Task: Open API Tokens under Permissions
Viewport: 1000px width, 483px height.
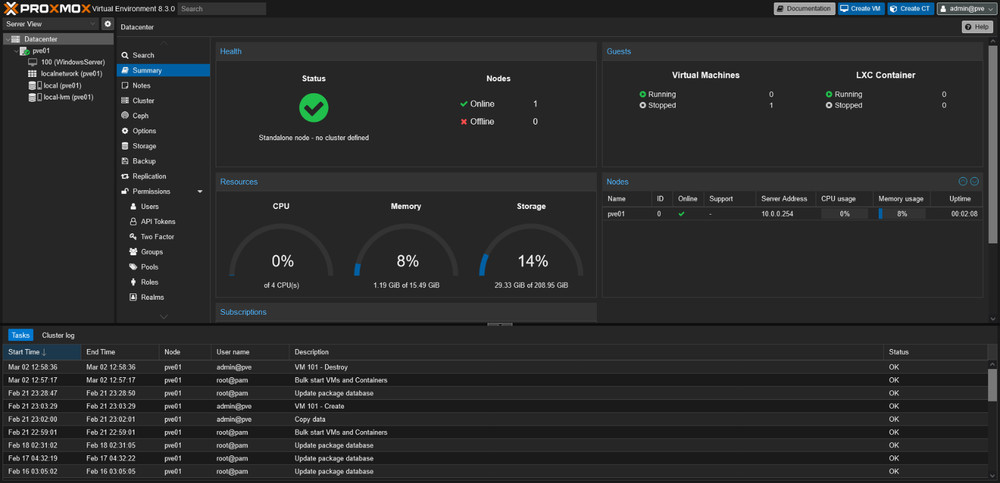Action: click(163, 222)
